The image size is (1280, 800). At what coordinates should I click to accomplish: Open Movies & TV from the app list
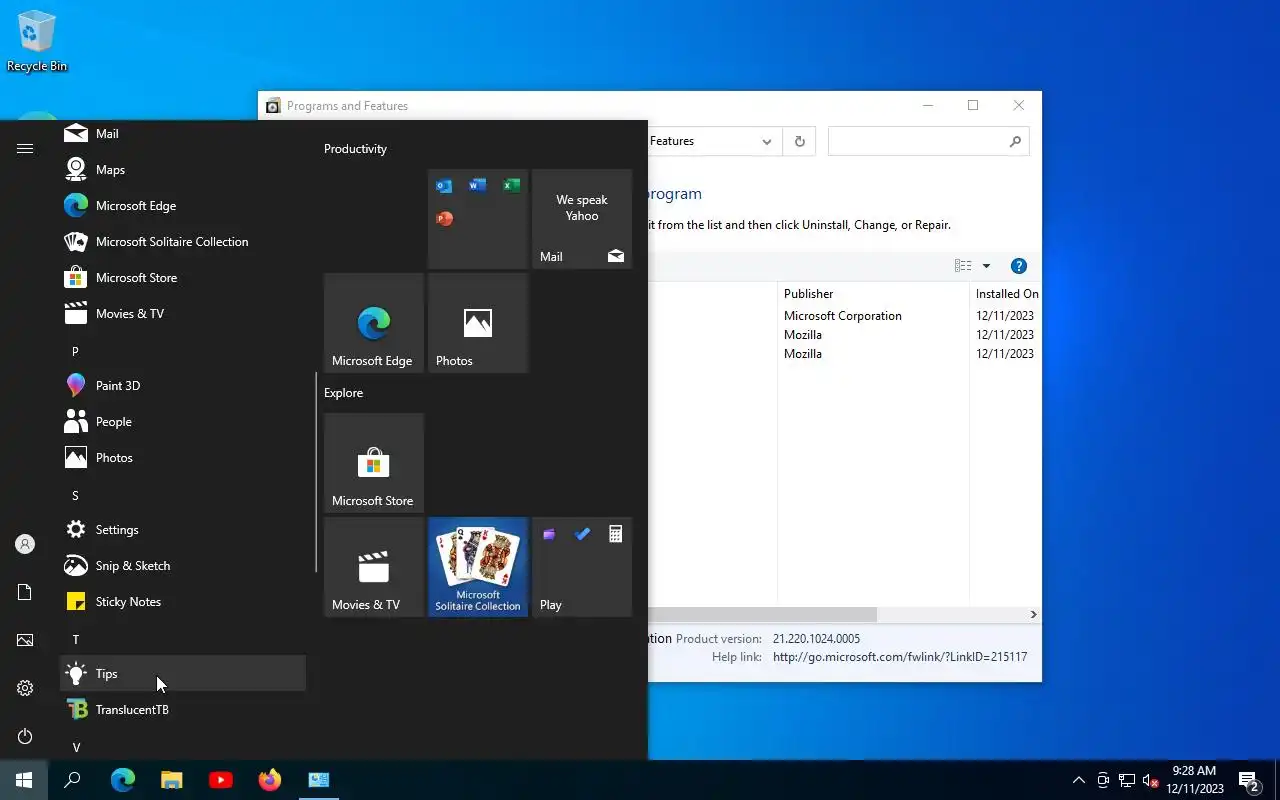183,314
